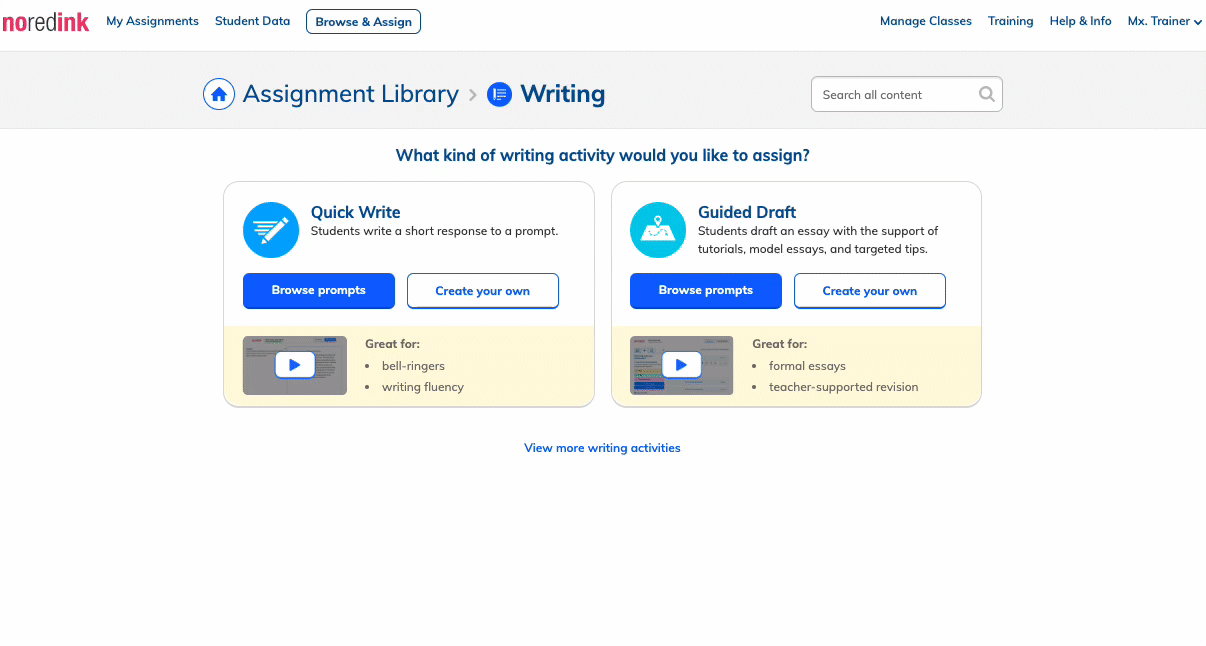
Task: Click the Guided Draft heading
Action: [747, 212]
